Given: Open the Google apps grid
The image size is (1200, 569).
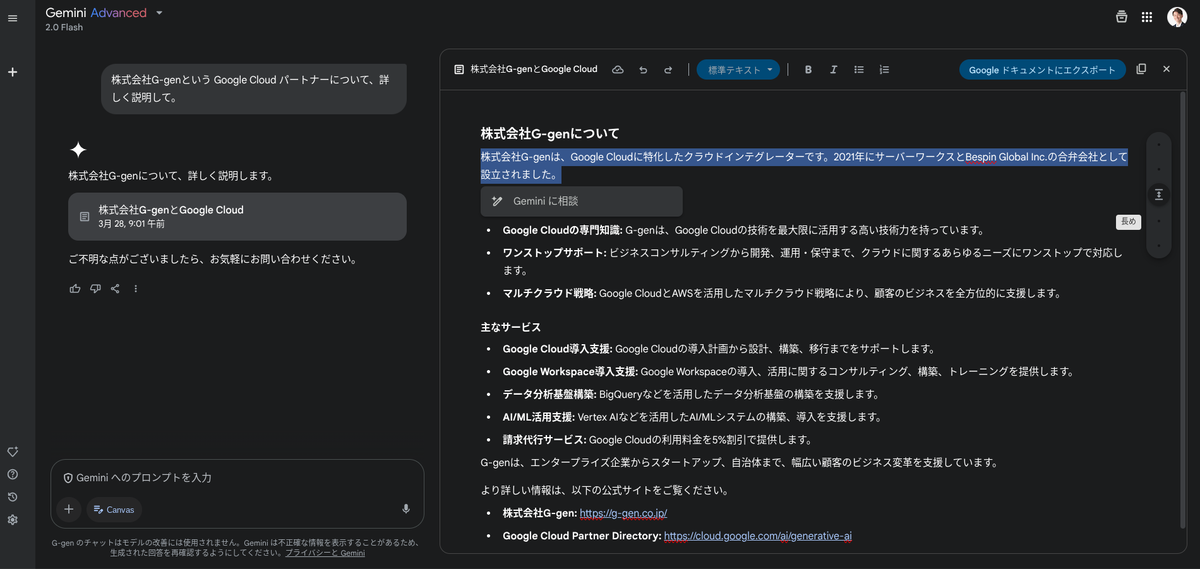Looking at the screenshot, I should click(1147, 17).
